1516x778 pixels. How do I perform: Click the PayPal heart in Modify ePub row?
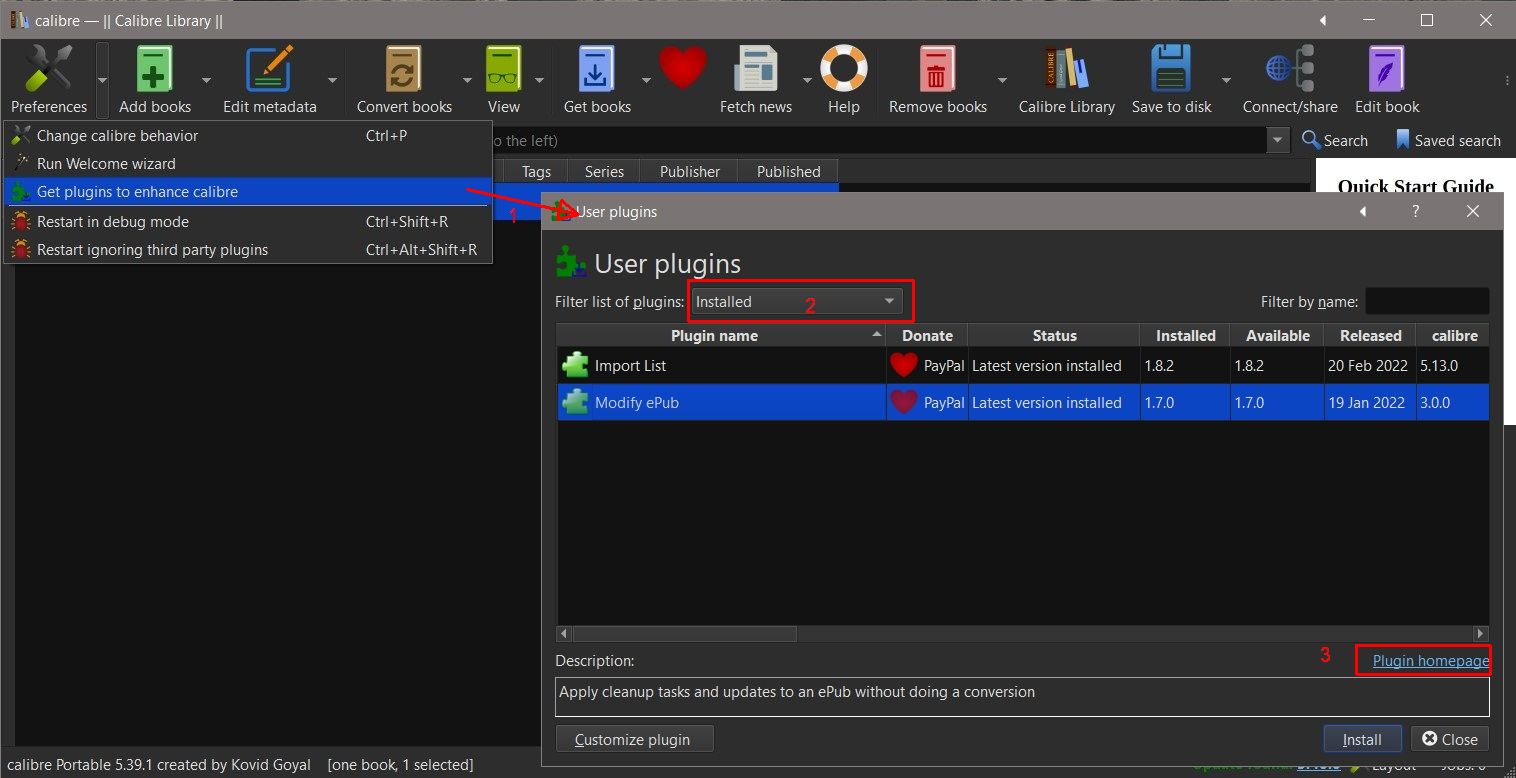(904, 402)
